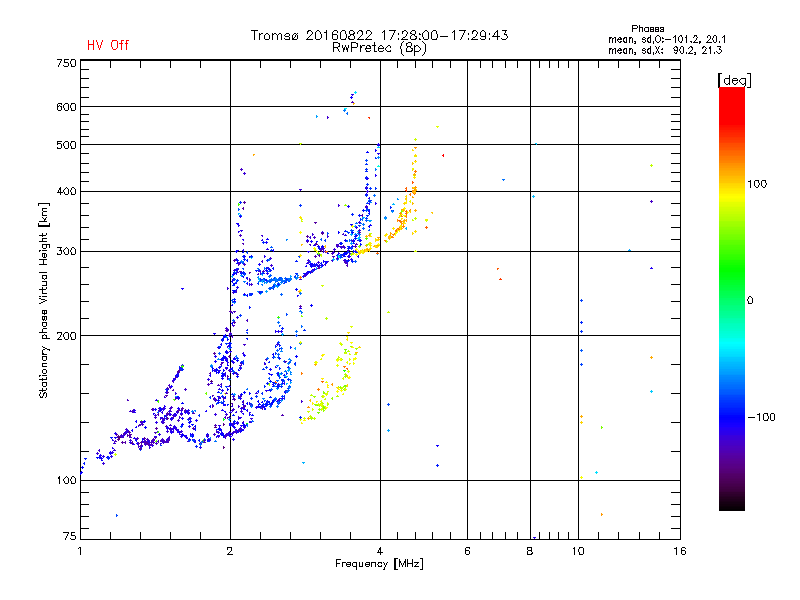Click the Frequency [MHz] axis label
The height and width of the screenshot is (600, 800).
tap(379, 564)
